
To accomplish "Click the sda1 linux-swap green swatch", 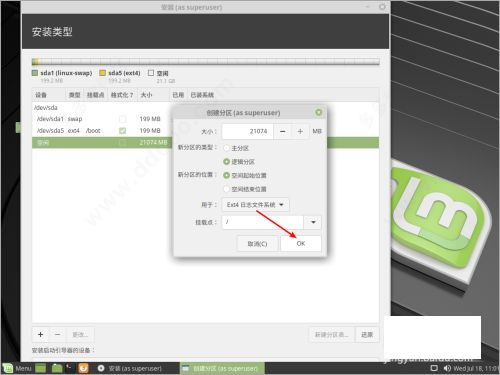I will pos(35,73).
